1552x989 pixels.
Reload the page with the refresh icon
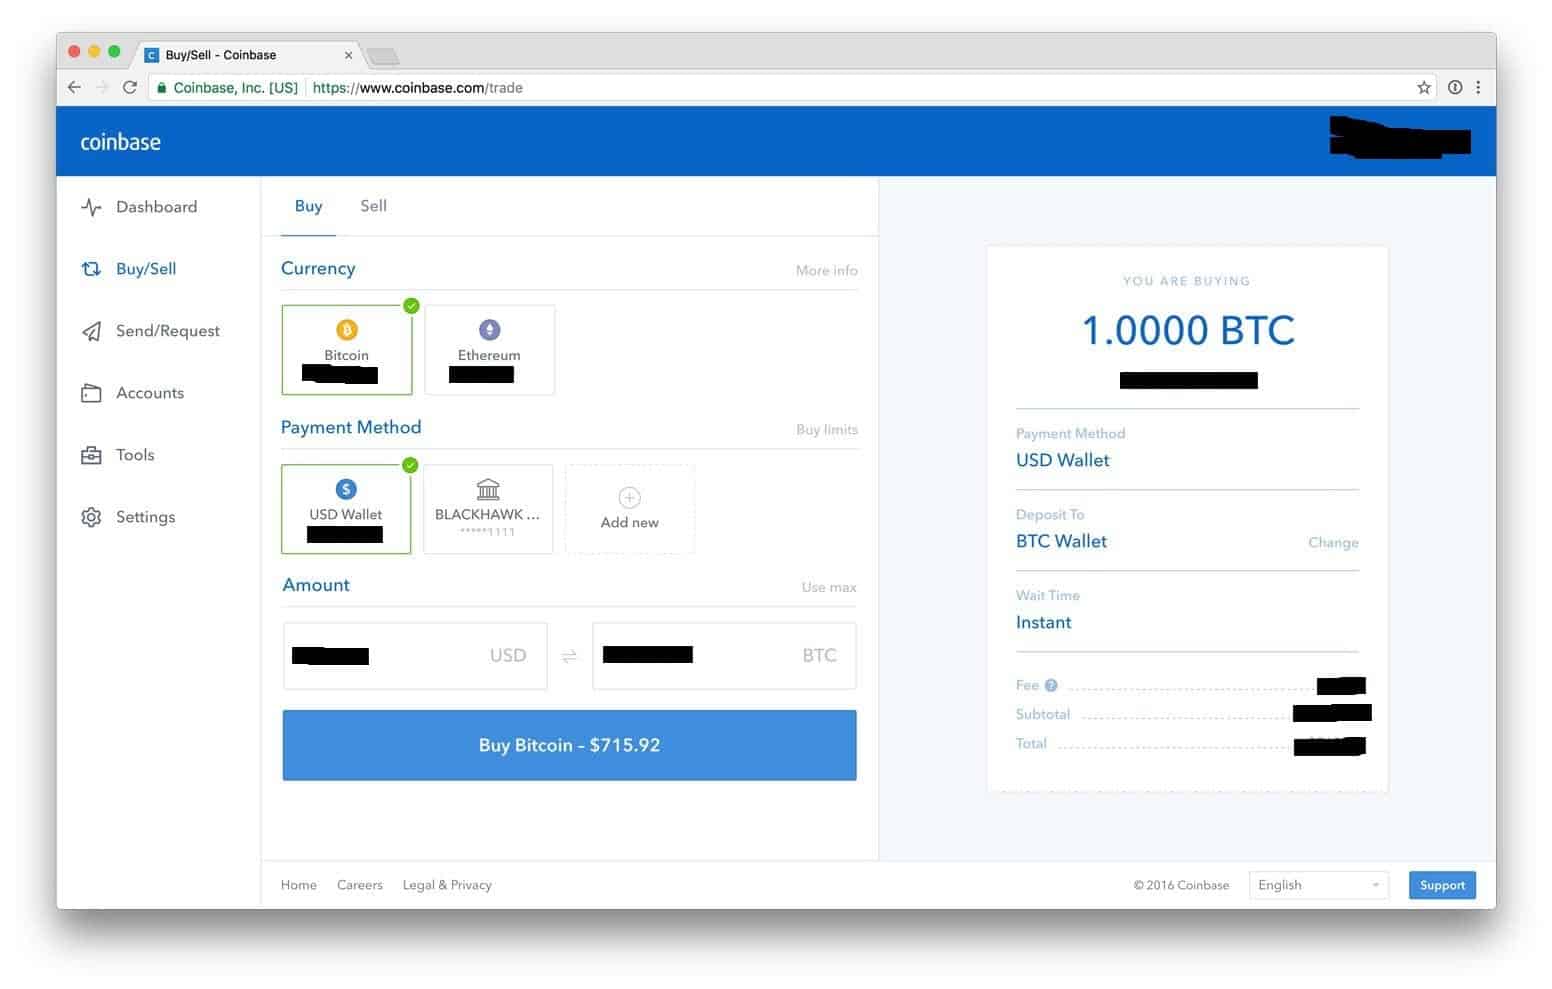[x=130, y=88]
